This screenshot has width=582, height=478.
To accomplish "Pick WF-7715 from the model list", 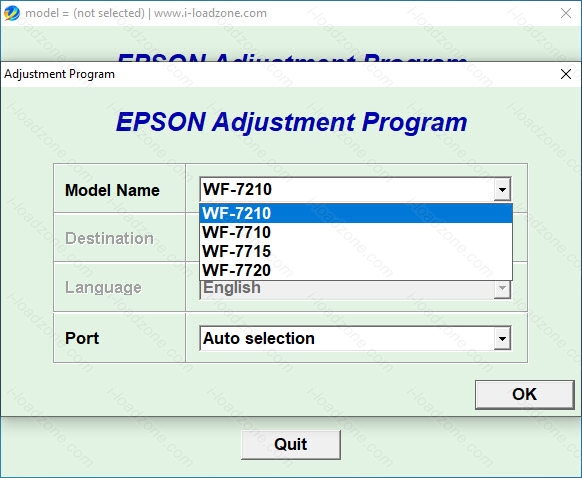I will (356, 251).
